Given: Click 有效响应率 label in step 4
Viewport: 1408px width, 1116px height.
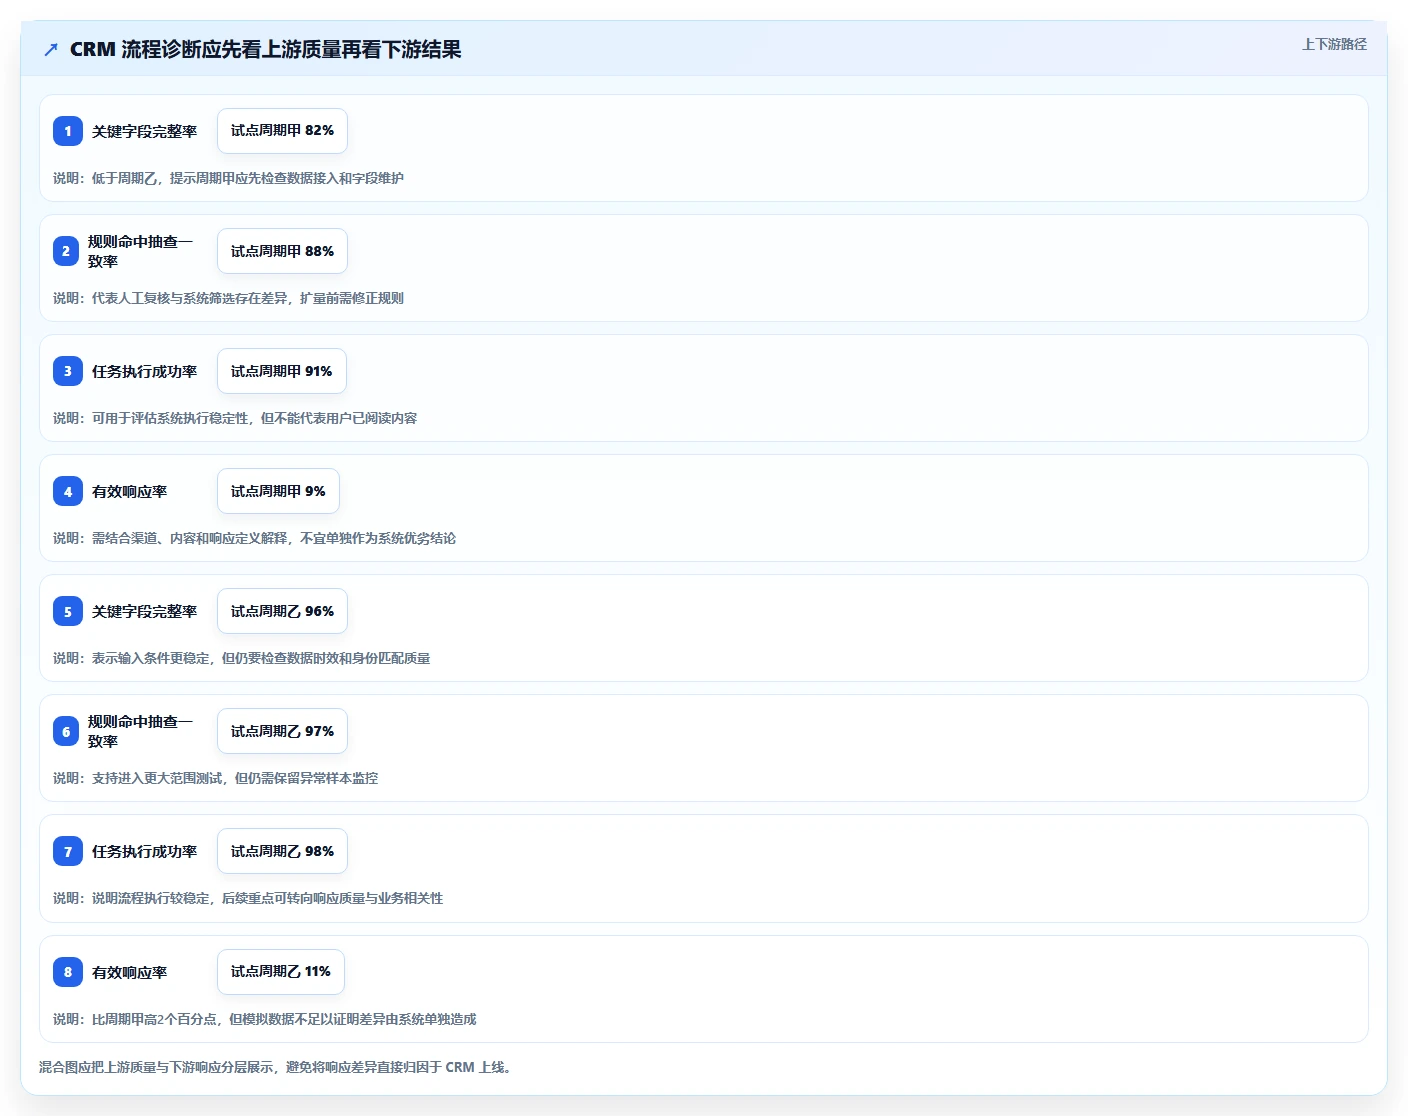Looking at the screenshot, I should click(x=129, y=491).
